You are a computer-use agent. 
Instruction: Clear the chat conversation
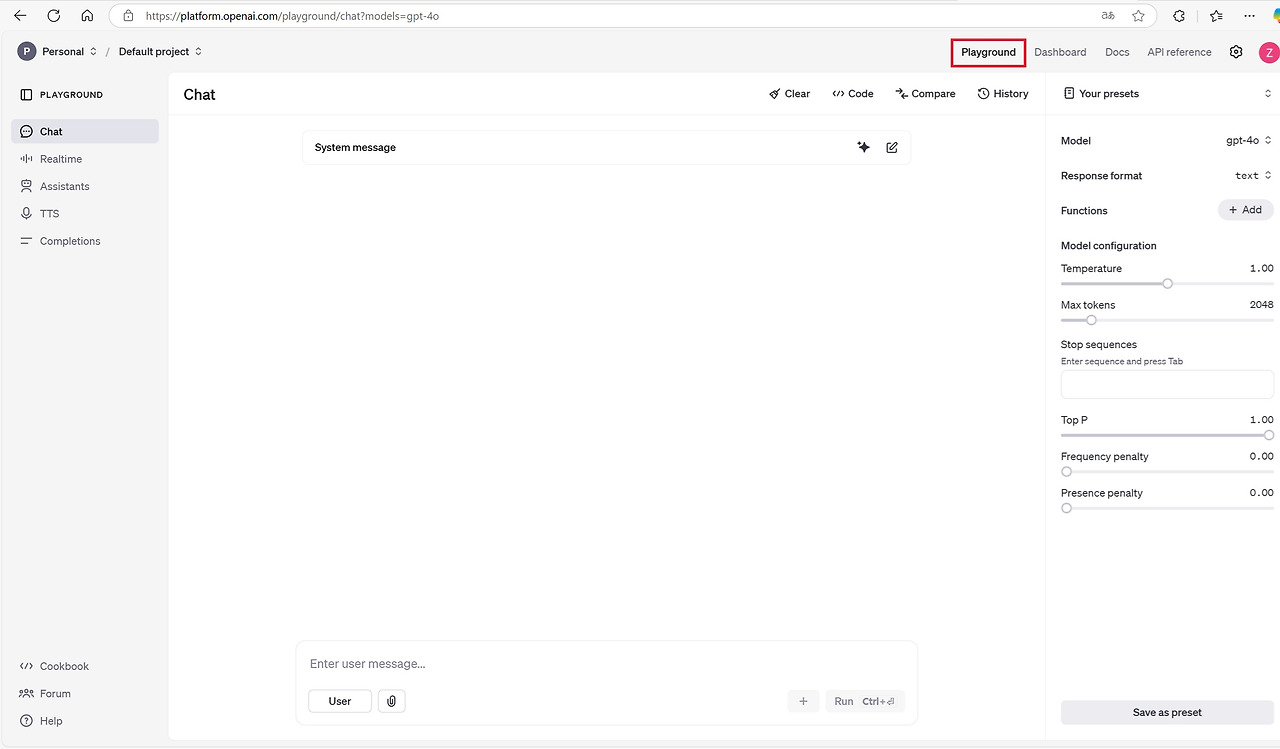(x=789, y=94)
